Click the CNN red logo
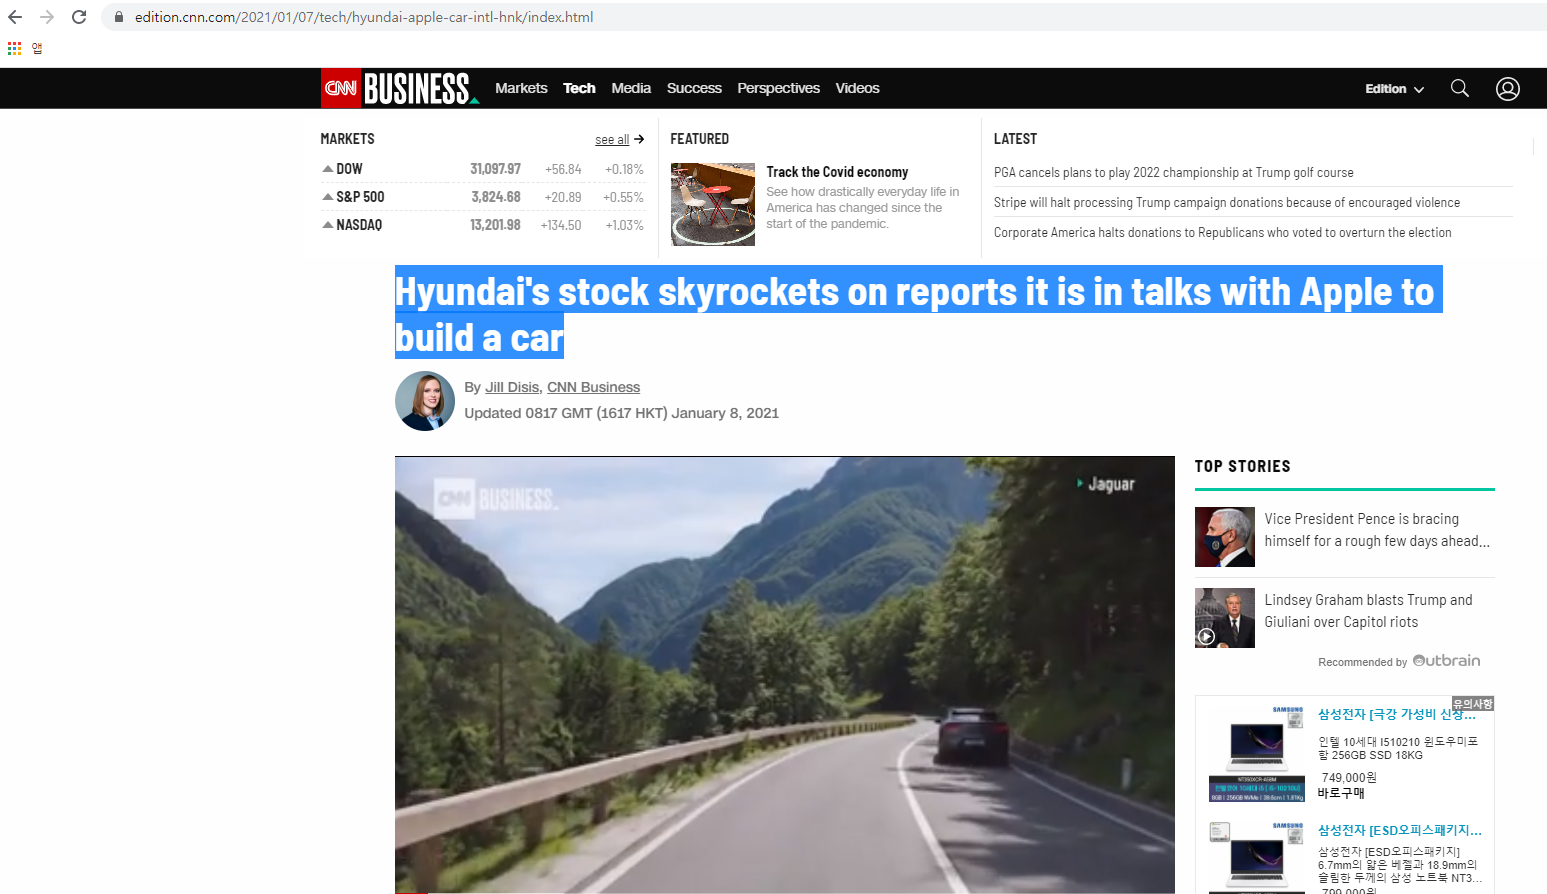Screen dimensions: 1547x894 341,88
